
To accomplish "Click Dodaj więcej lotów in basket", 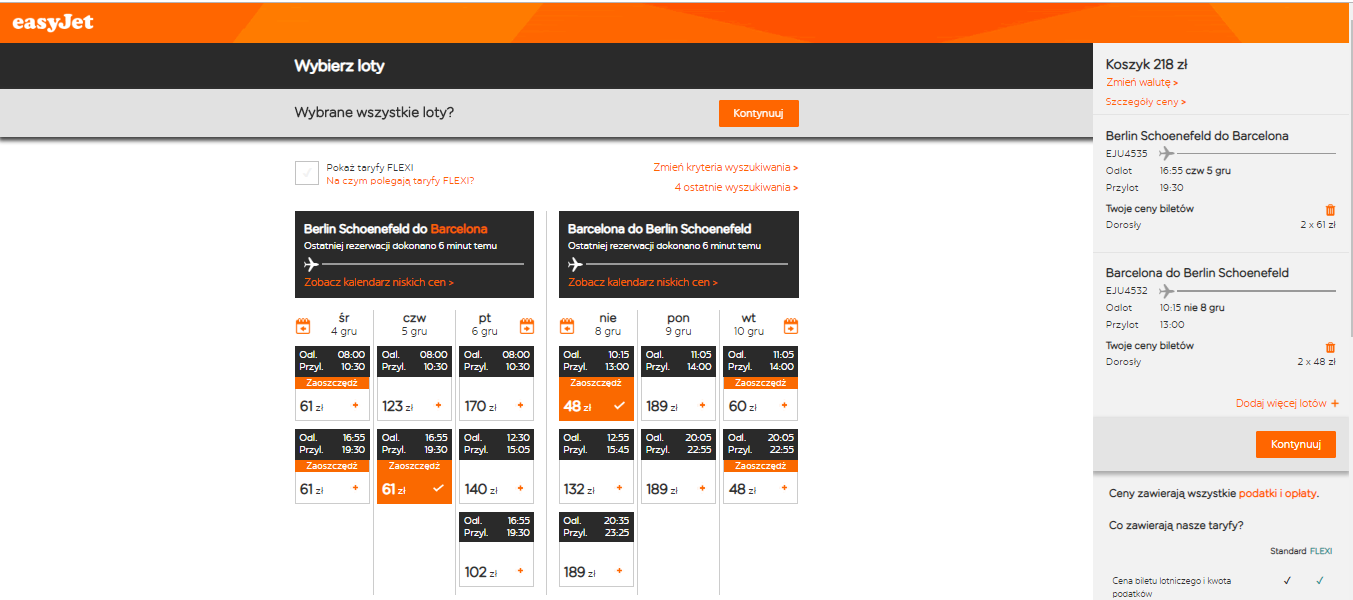I will click(1287, 403).
